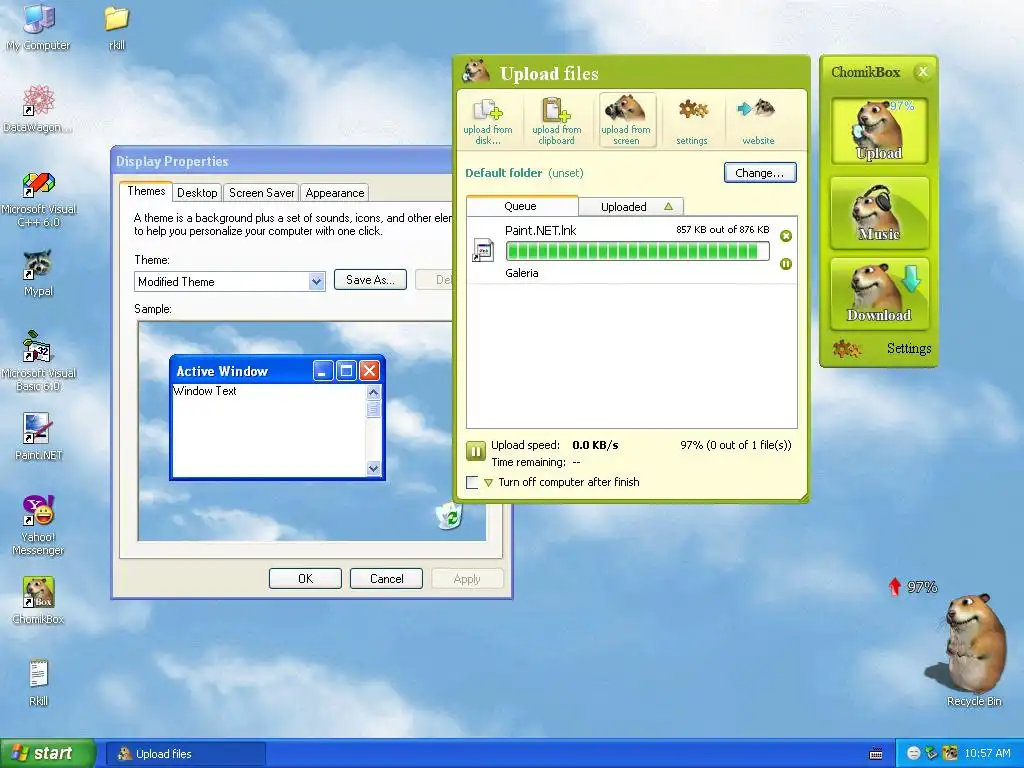Click Upload files taskbar button
The height and width of the screenshot is (768, 1024).
(x=185, y=754)
